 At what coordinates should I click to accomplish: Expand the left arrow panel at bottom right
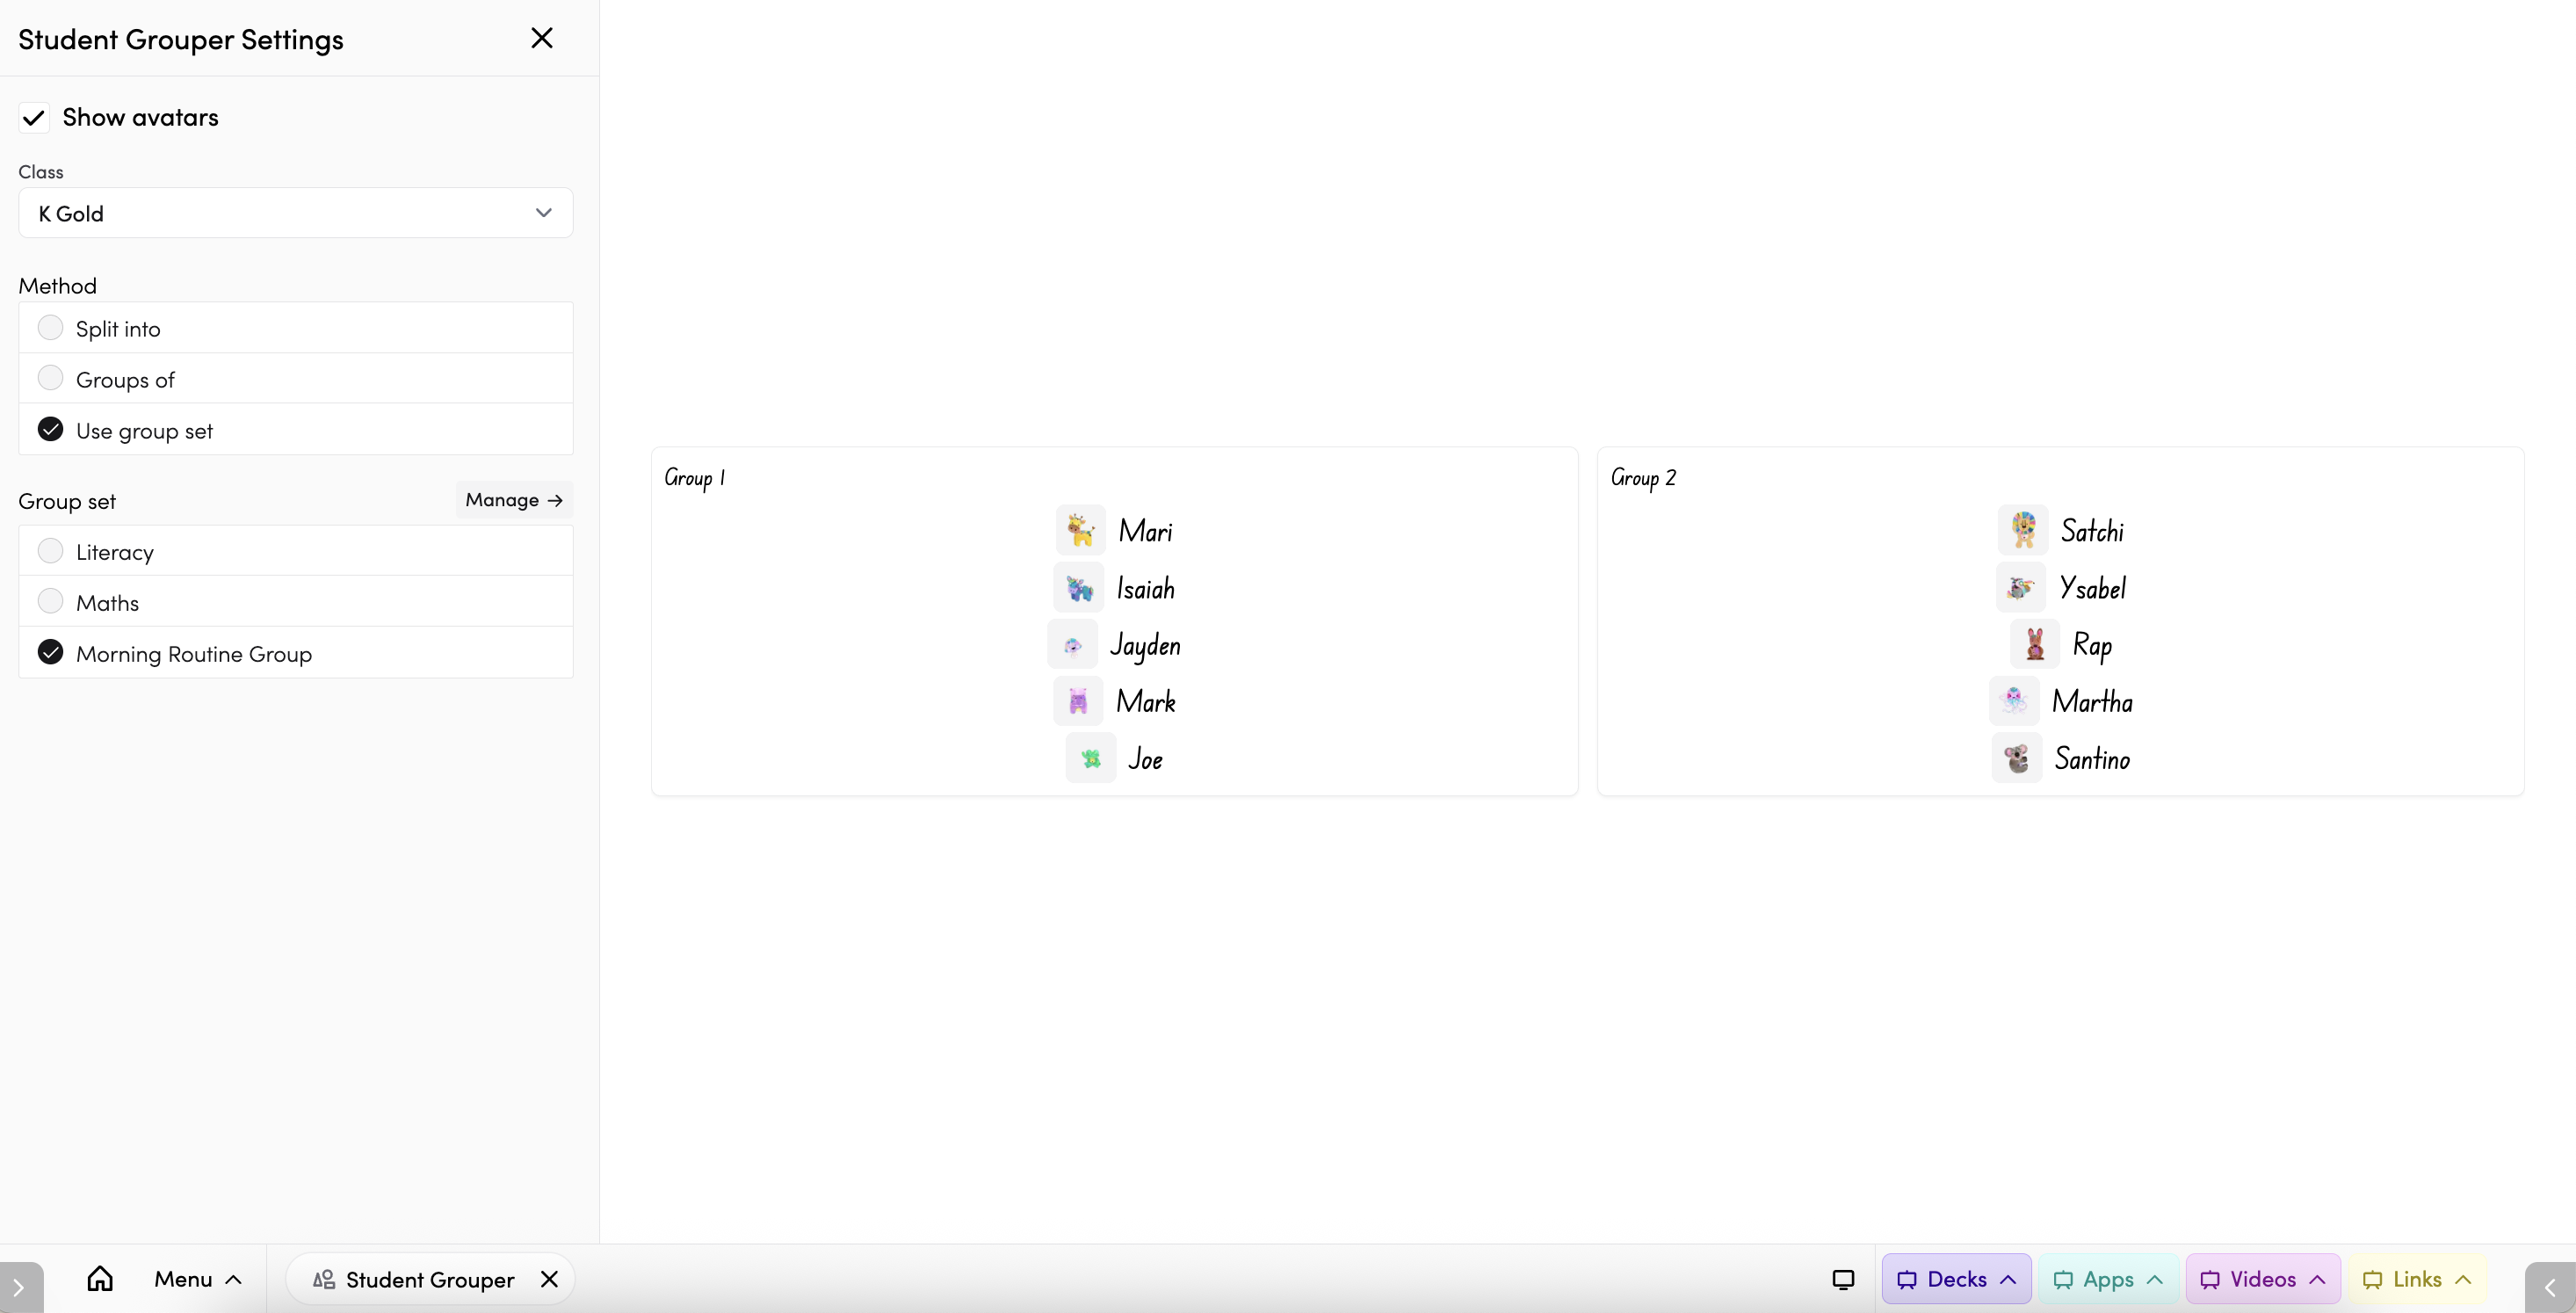coord(2549,1288)
